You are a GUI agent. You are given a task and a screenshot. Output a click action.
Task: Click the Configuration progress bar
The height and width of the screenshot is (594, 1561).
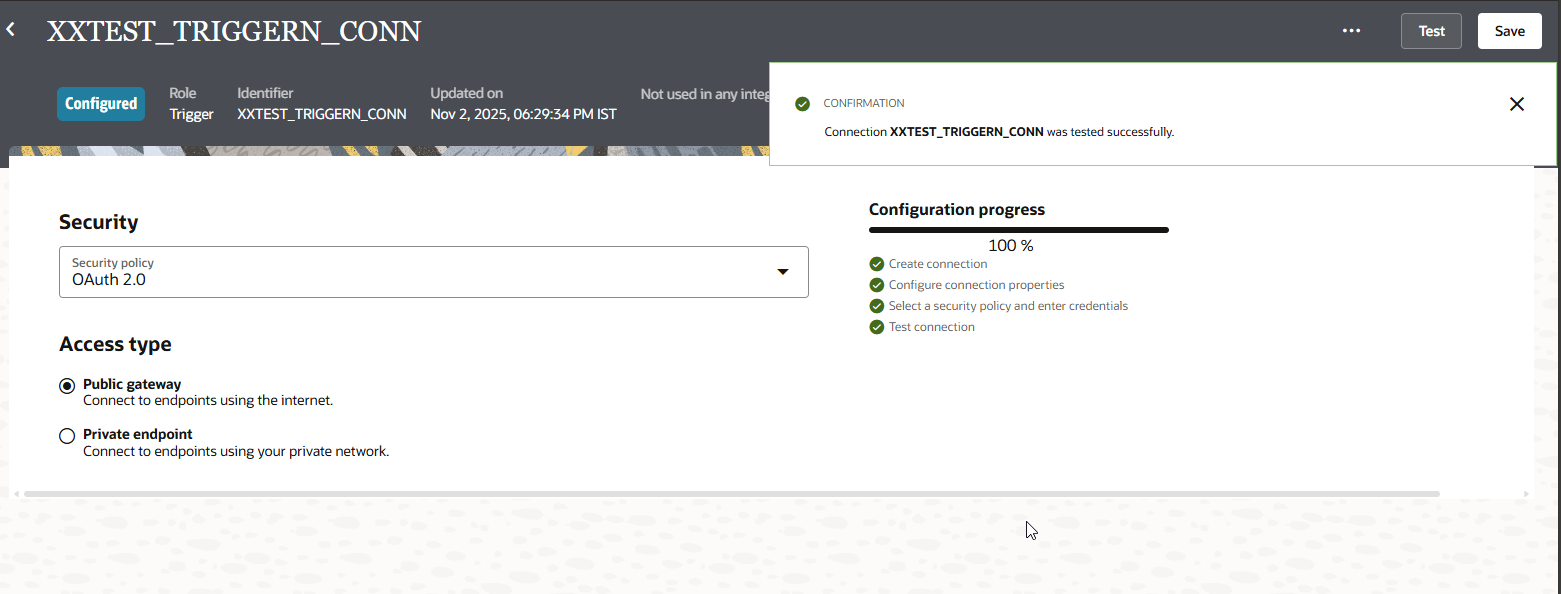(x=1018, y=230)
